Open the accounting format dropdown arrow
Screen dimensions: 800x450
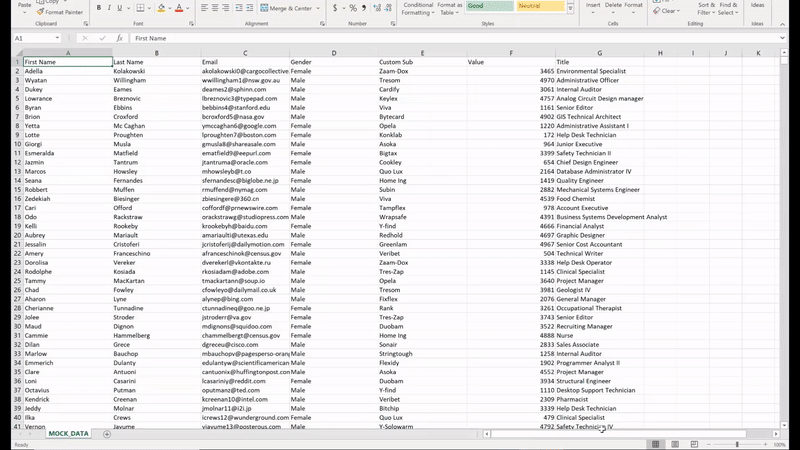pos(343,9)
